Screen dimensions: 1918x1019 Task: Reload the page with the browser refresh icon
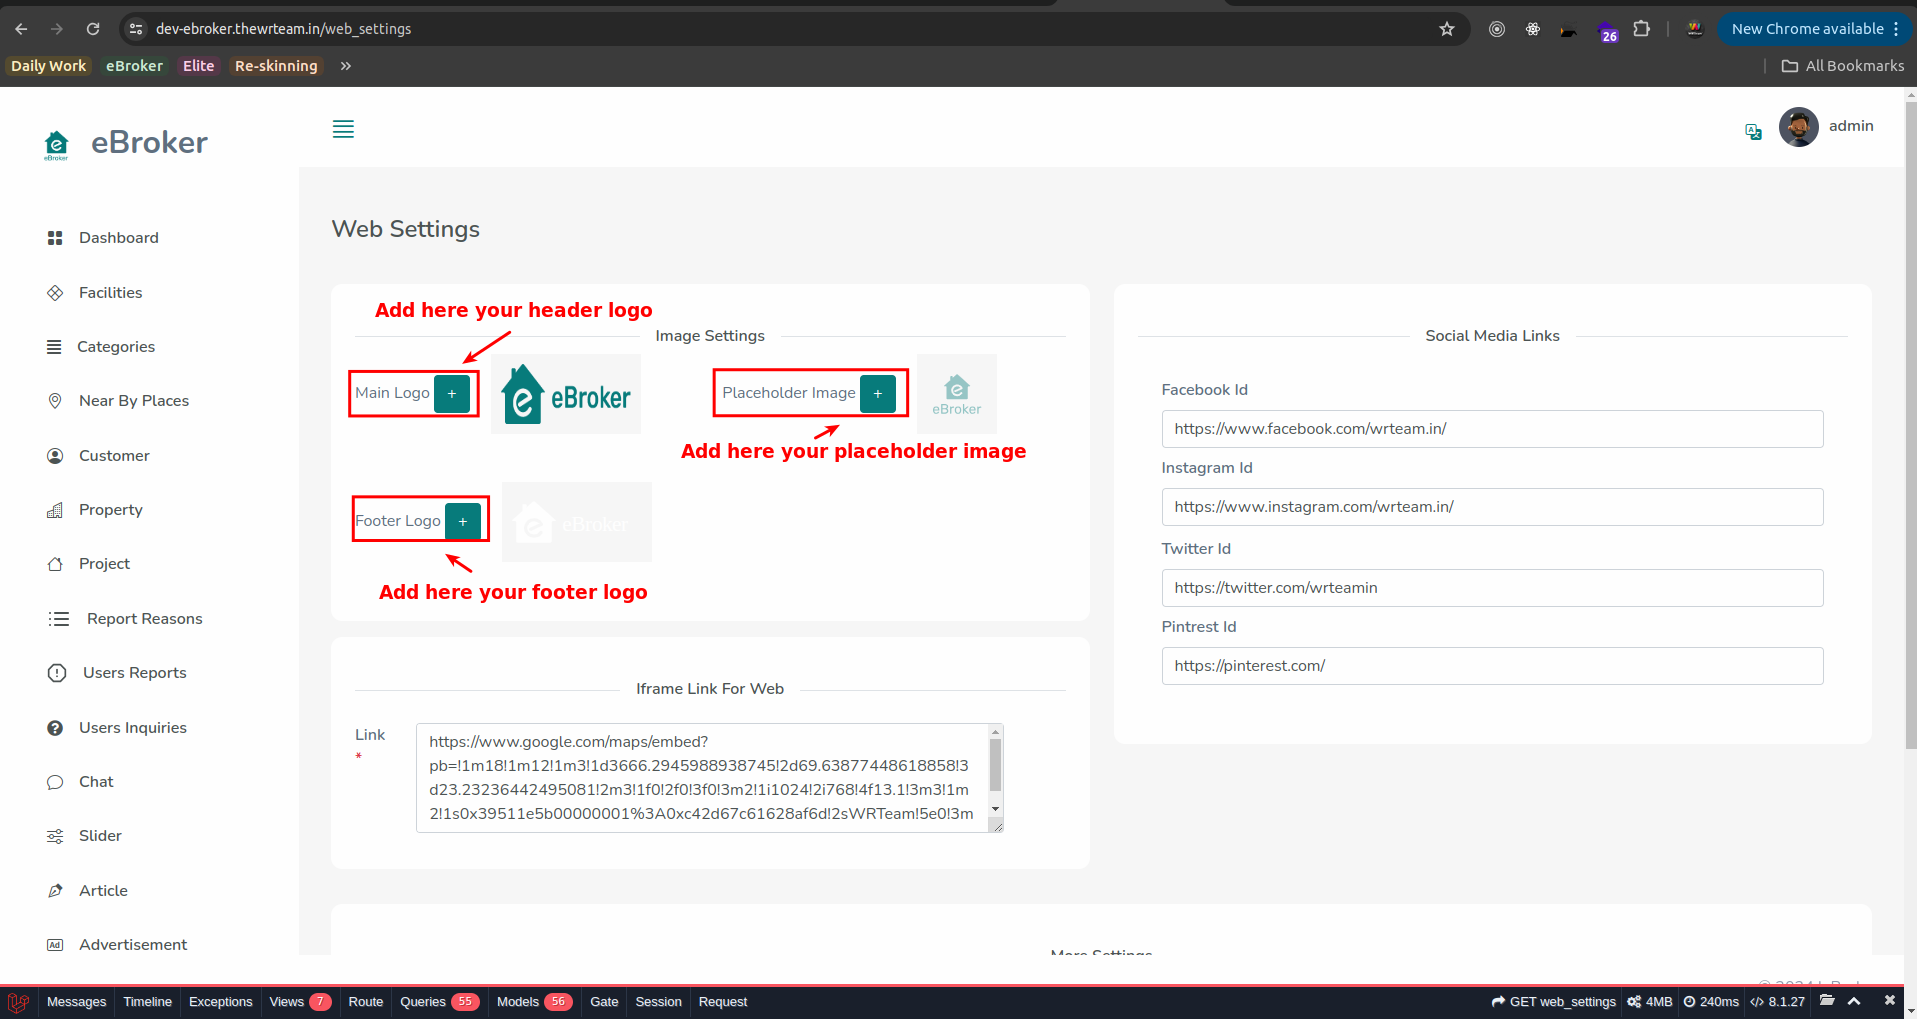click(93, 29)
